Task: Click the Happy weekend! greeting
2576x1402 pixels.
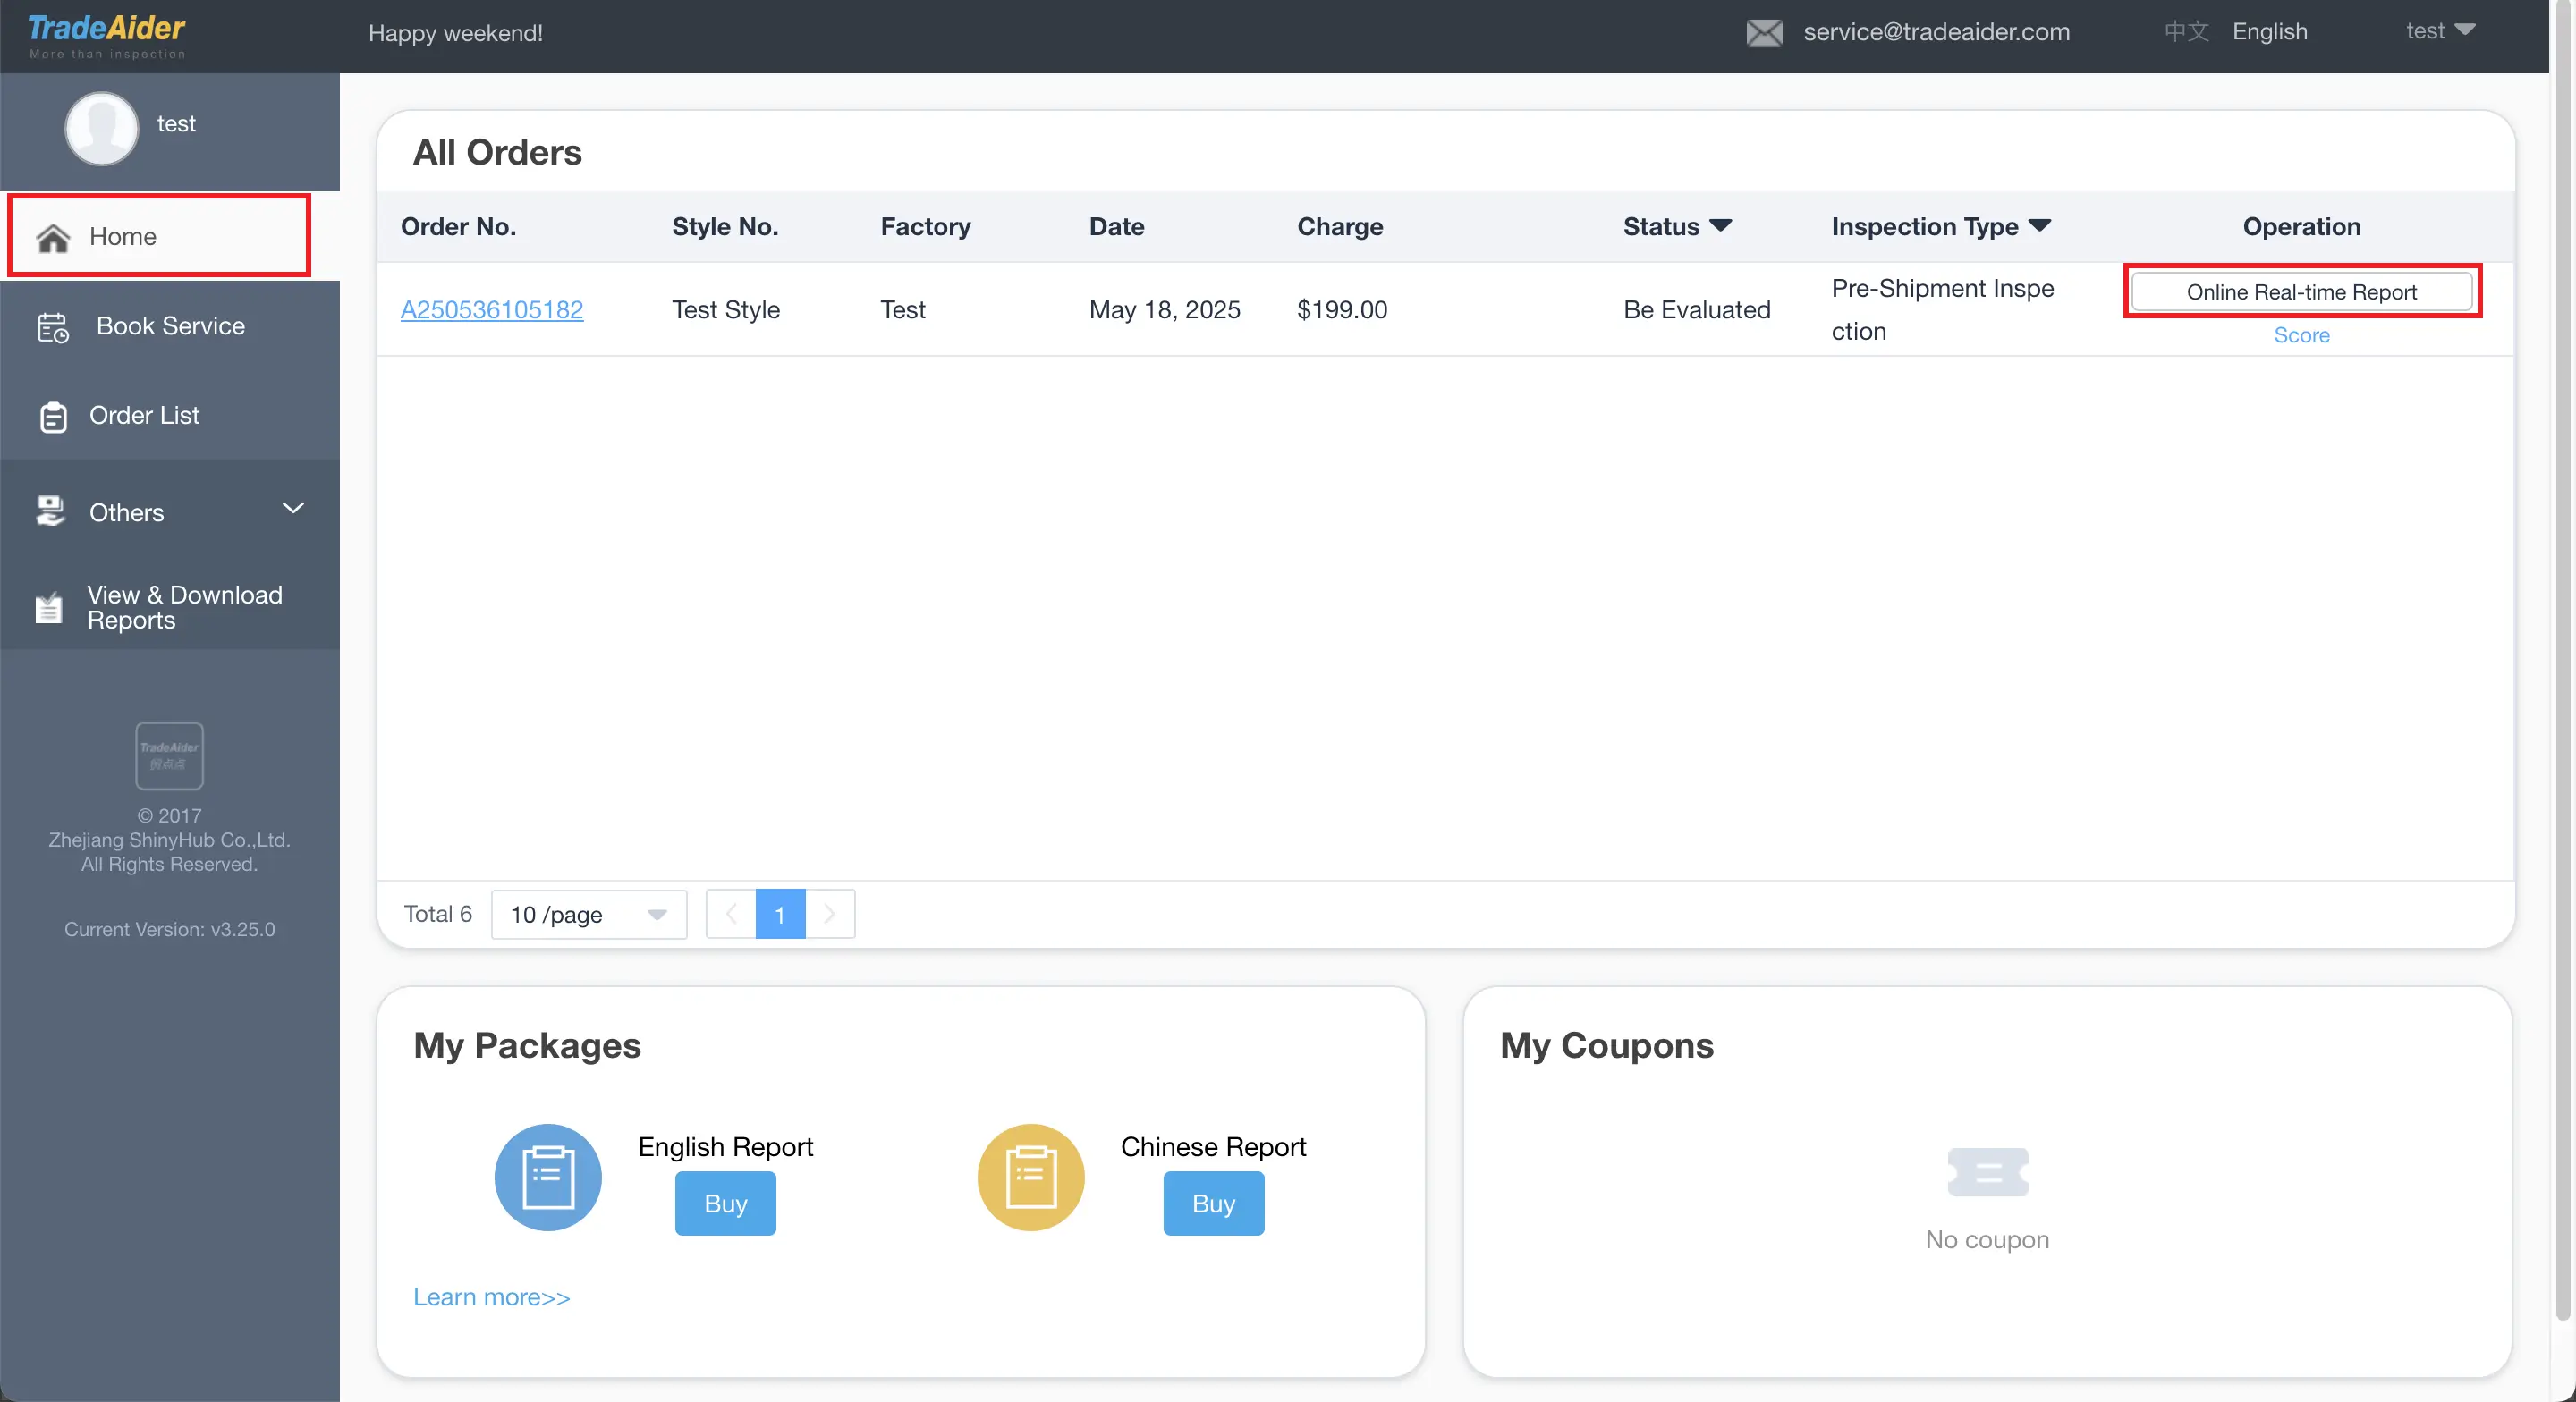Action: 456,33
